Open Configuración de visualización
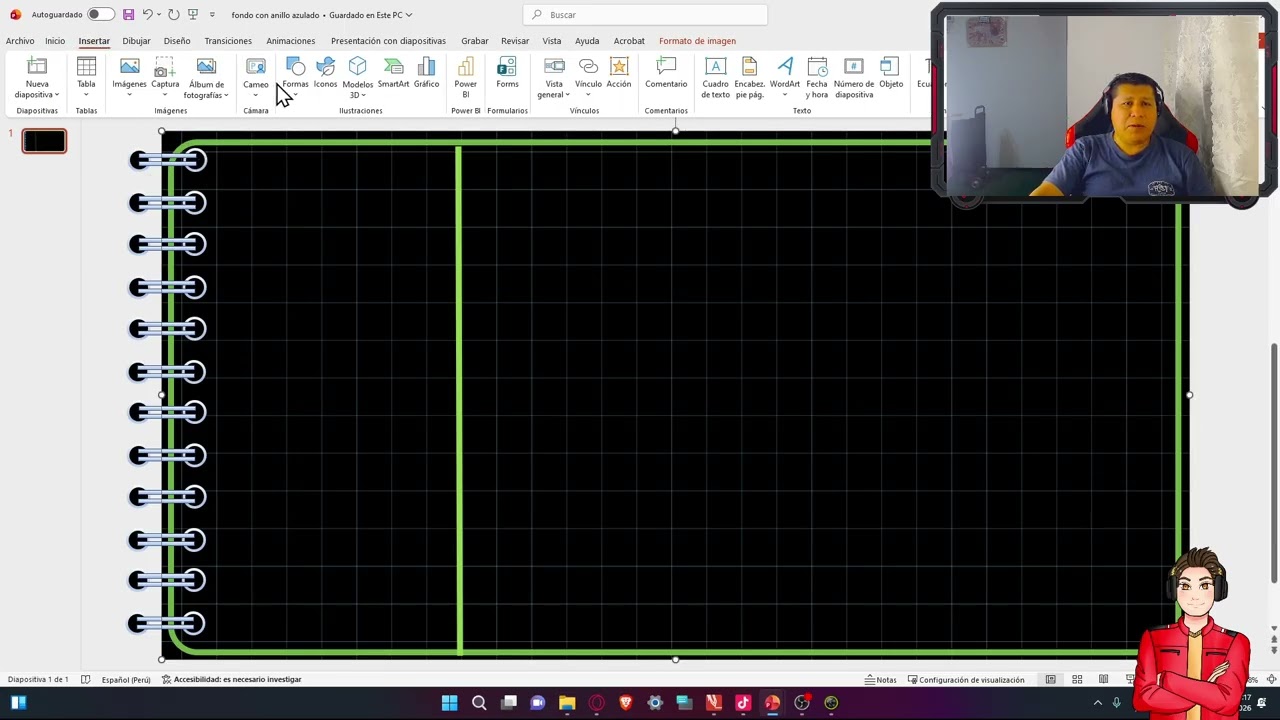Screen dimensions: 1280x720 (x=966, y=680)
